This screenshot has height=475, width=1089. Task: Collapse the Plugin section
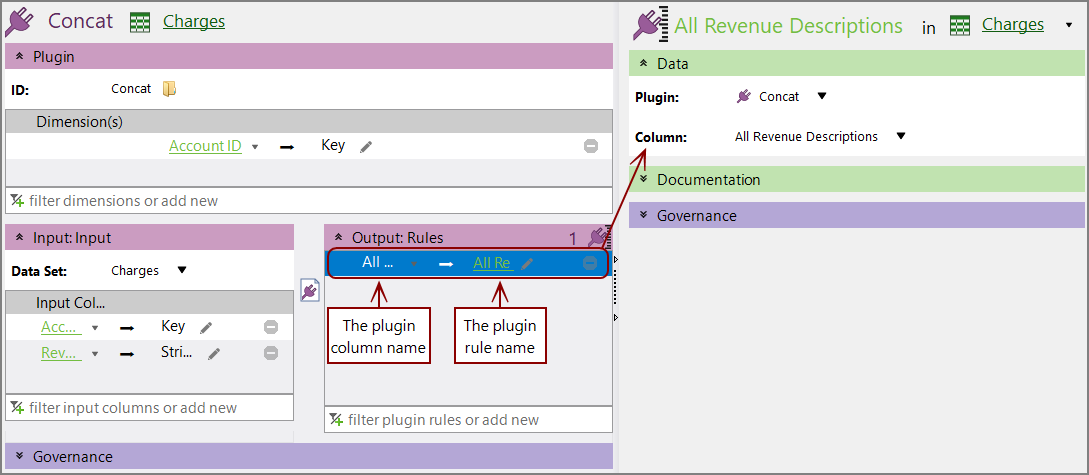click(19, 57)
